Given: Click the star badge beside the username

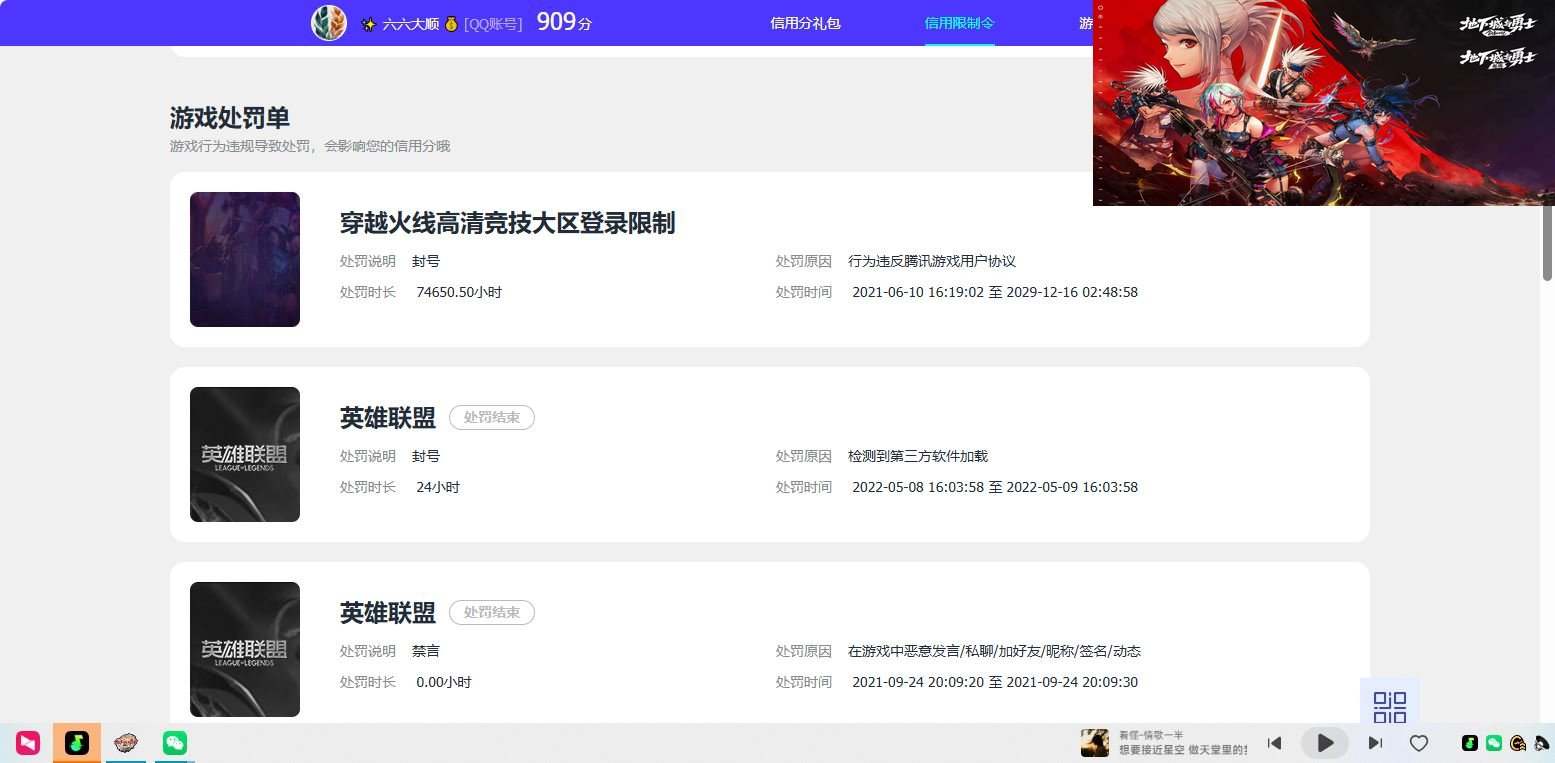Looking at the screenshot, I should tap(368, 23).
